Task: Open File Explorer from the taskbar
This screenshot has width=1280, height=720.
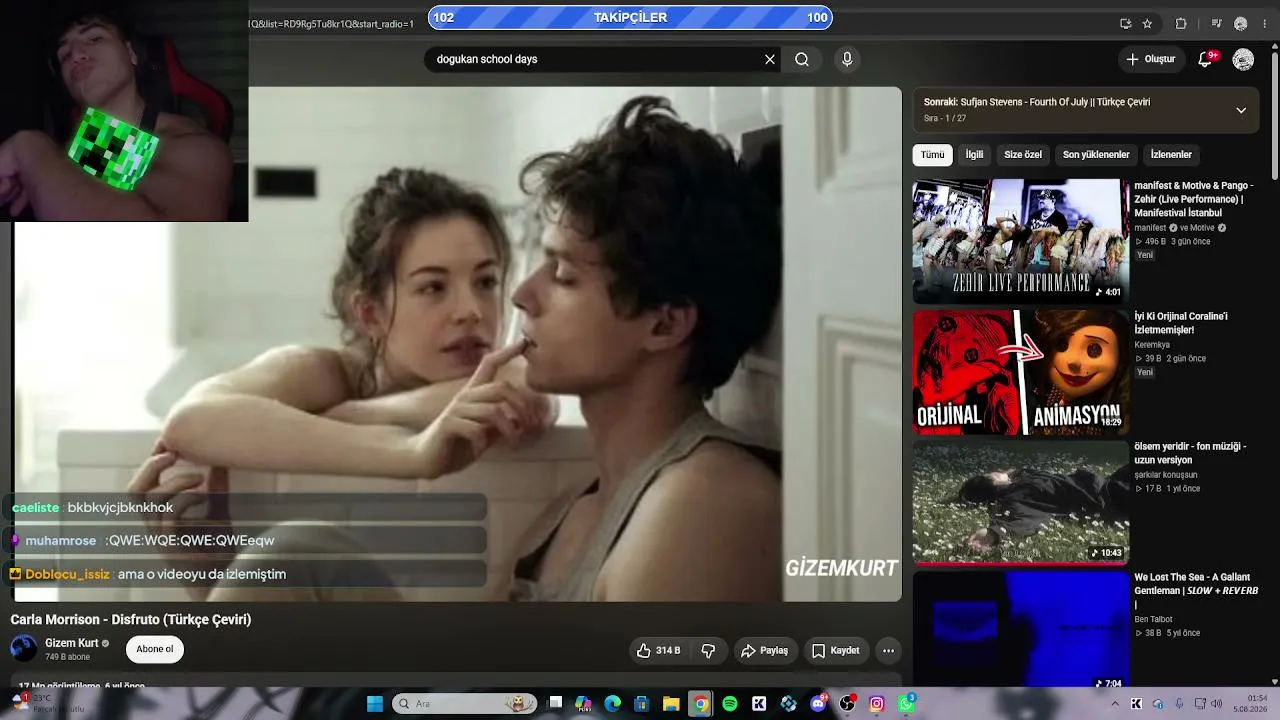Action: pyautogui.click(x=671, y=704)
